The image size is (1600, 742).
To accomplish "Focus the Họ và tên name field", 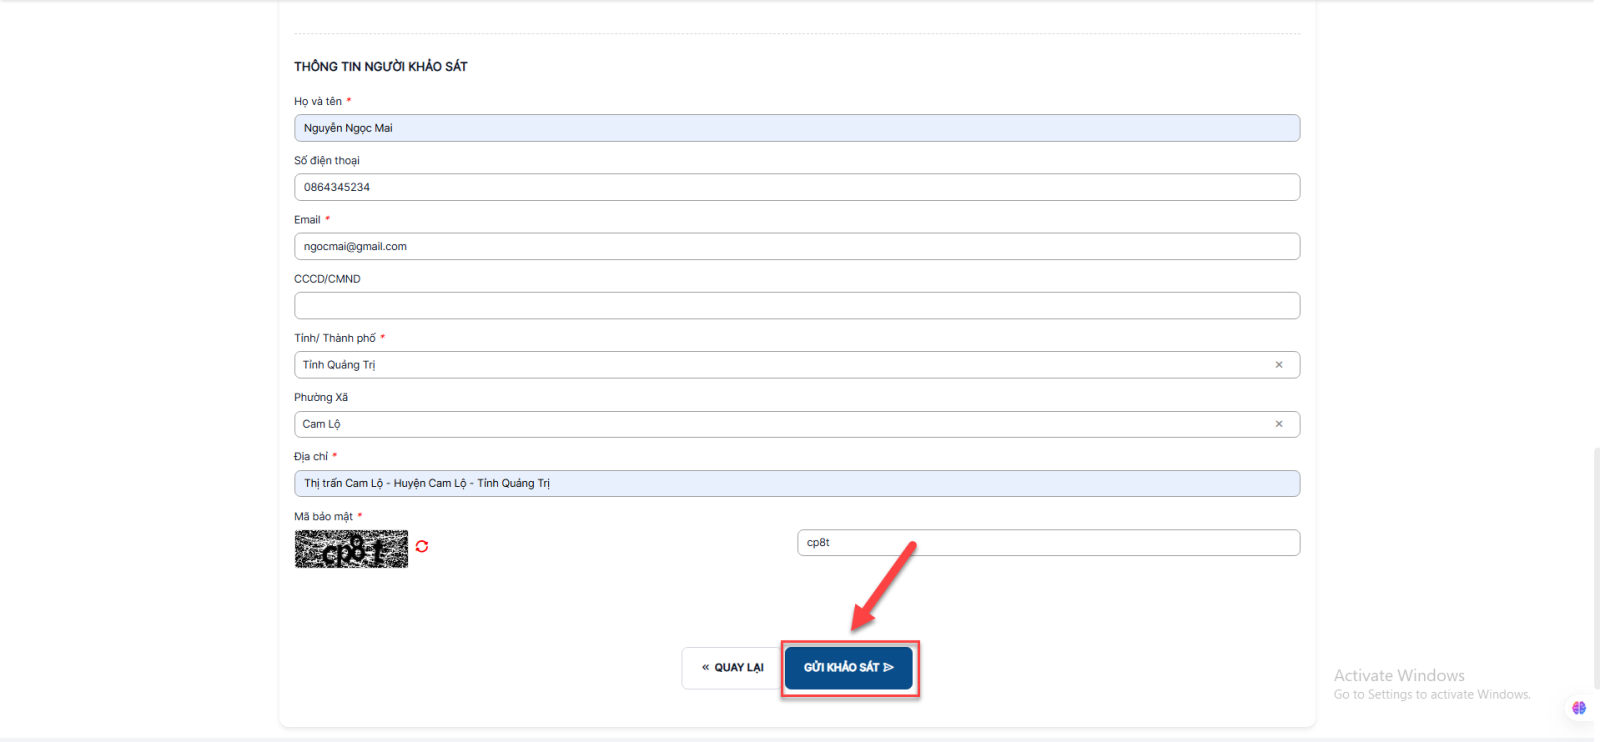I will click(x=796, y=128).
